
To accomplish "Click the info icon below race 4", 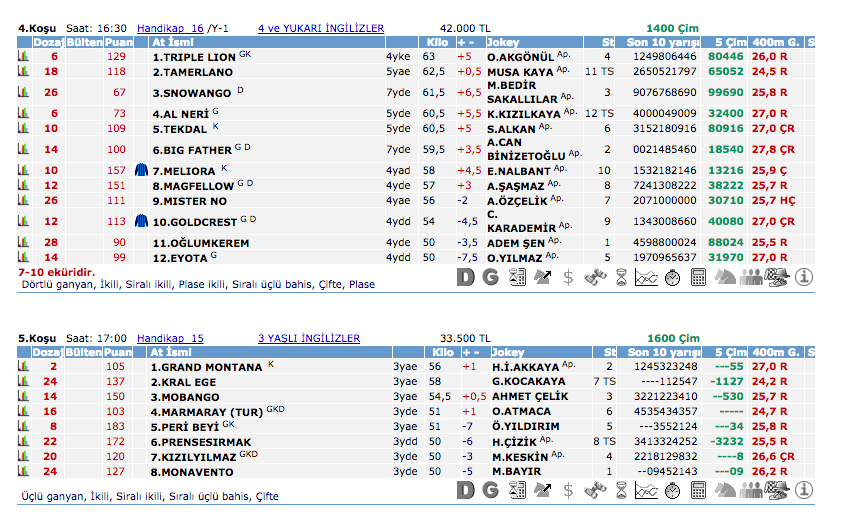I will [802, 278].
